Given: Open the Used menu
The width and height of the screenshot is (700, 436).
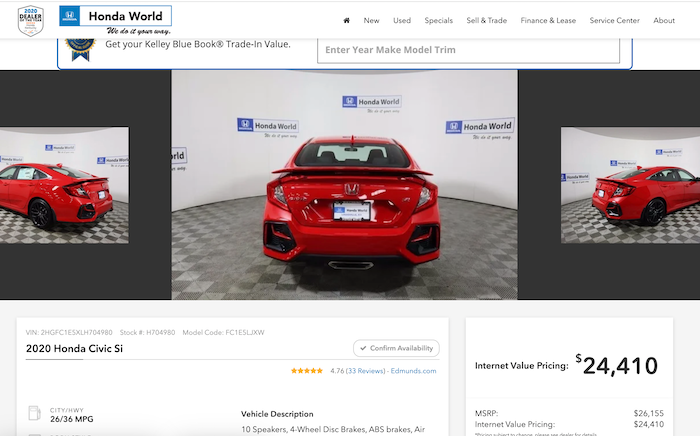Looking at the screenshot, I should click(x=402, y=21).
